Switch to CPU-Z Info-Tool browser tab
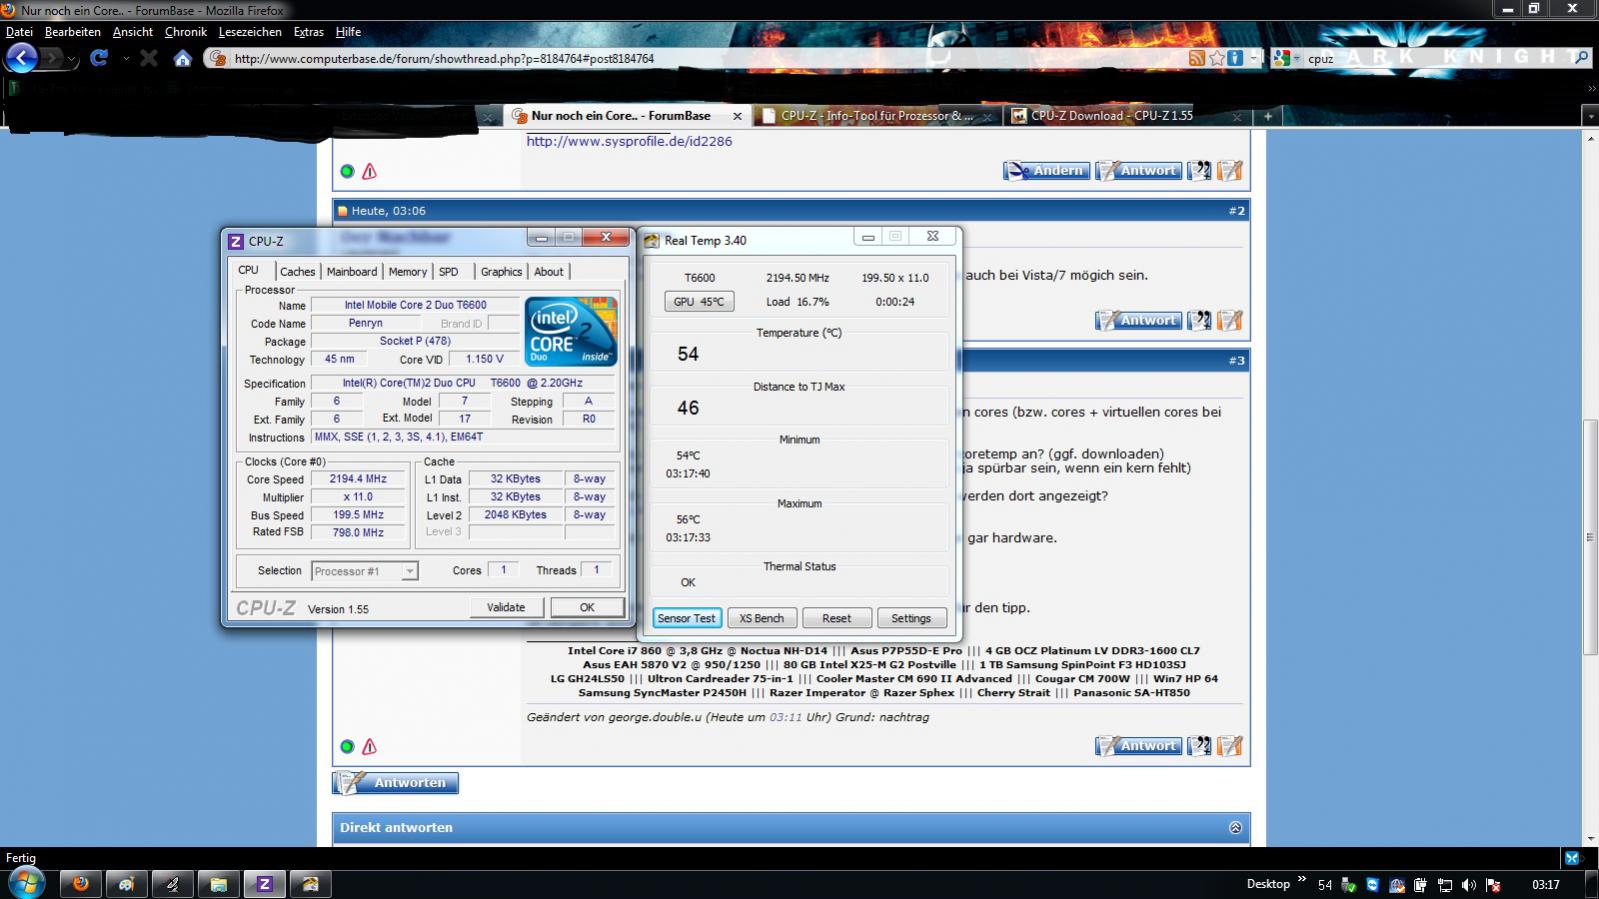This screenshot has height=899, width=1599. (x=877, y=116)
